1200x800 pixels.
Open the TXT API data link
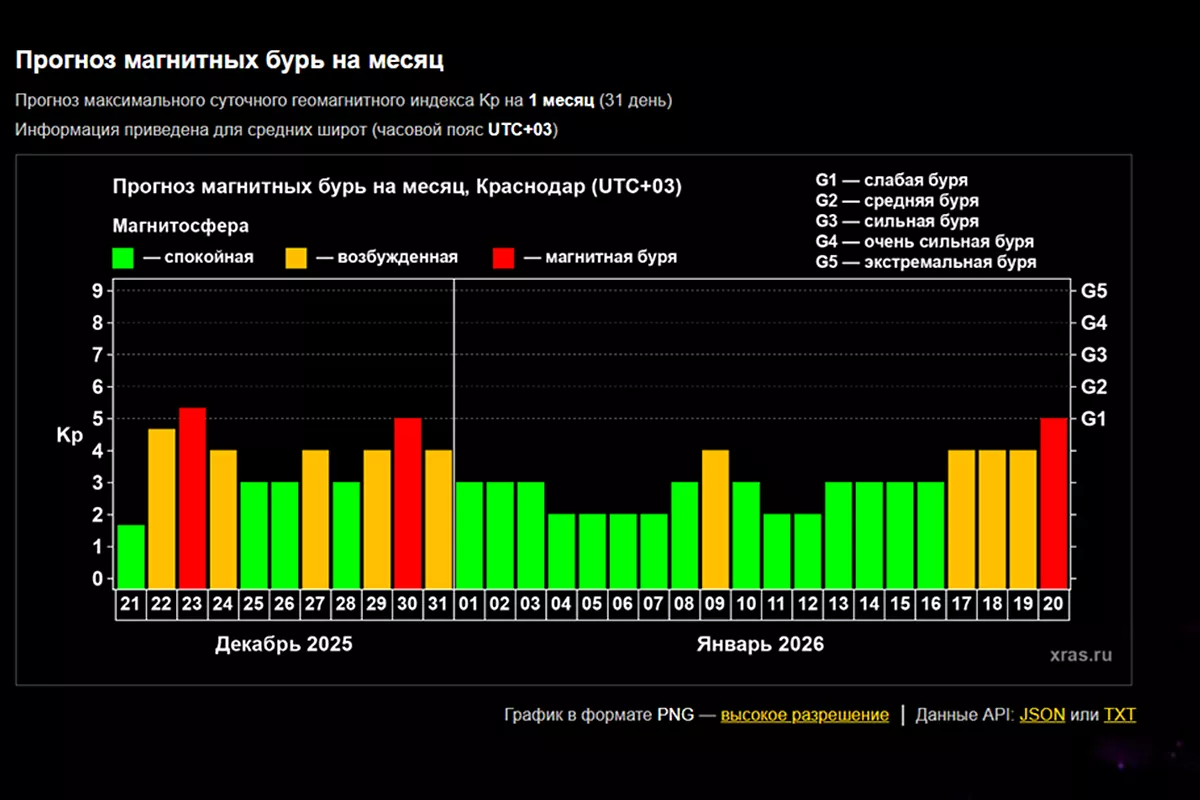pos(1119,715)
